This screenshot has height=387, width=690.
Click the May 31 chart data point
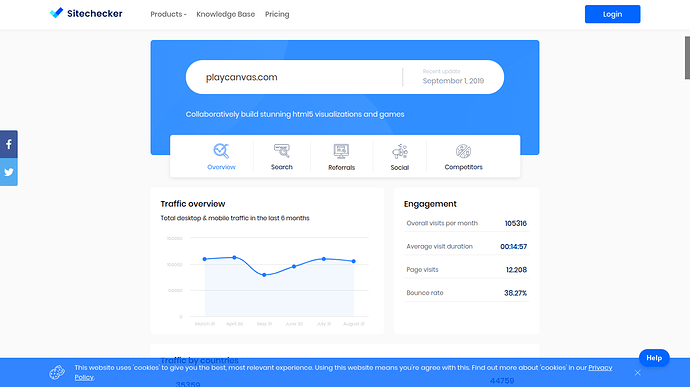coord(264,275)
